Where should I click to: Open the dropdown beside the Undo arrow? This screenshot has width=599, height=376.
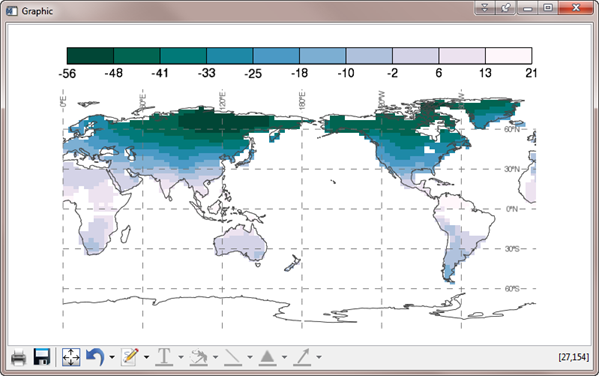click(x=112, y=357)
